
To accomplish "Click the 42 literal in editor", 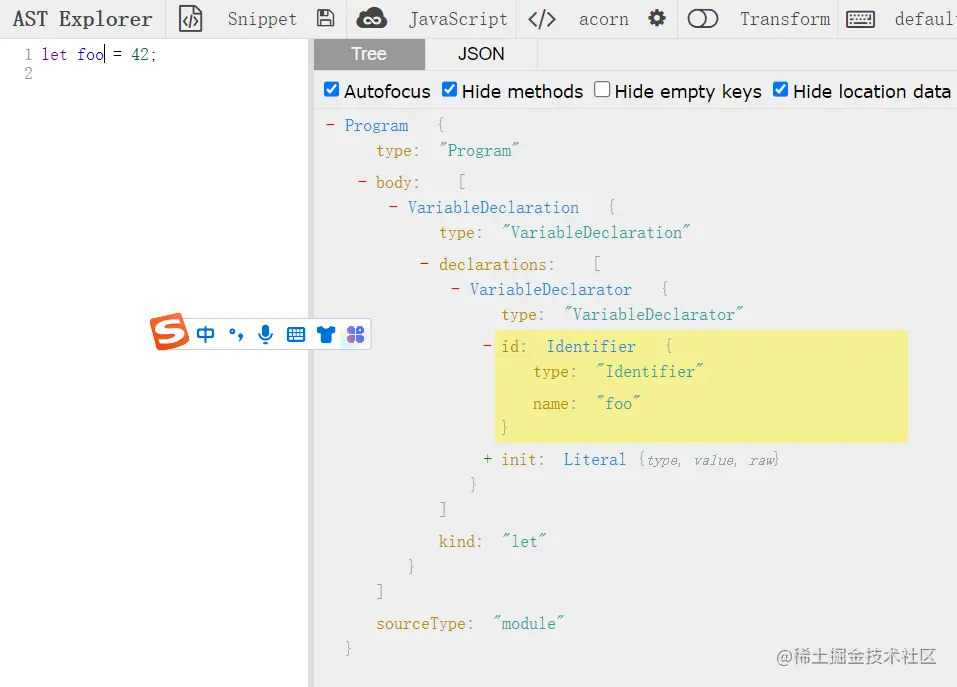I will point(140,54).
